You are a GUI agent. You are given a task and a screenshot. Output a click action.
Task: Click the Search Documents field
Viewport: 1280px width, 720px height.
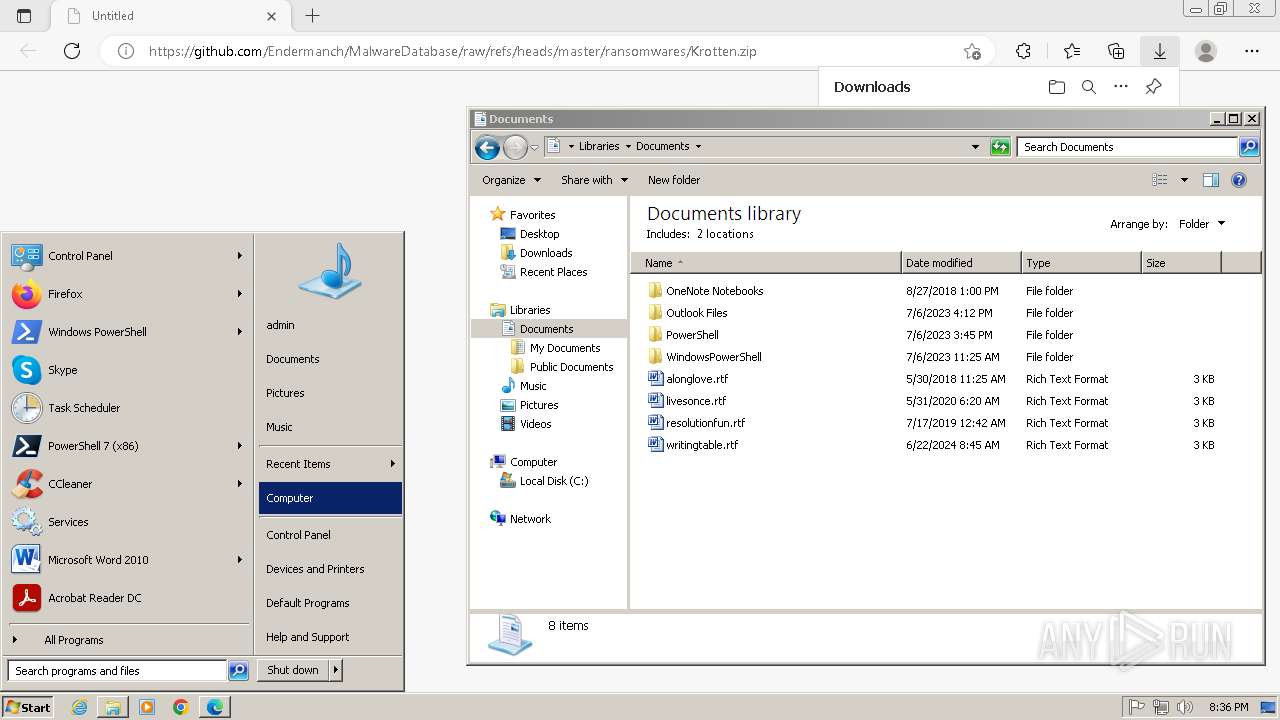point(1127,147)
